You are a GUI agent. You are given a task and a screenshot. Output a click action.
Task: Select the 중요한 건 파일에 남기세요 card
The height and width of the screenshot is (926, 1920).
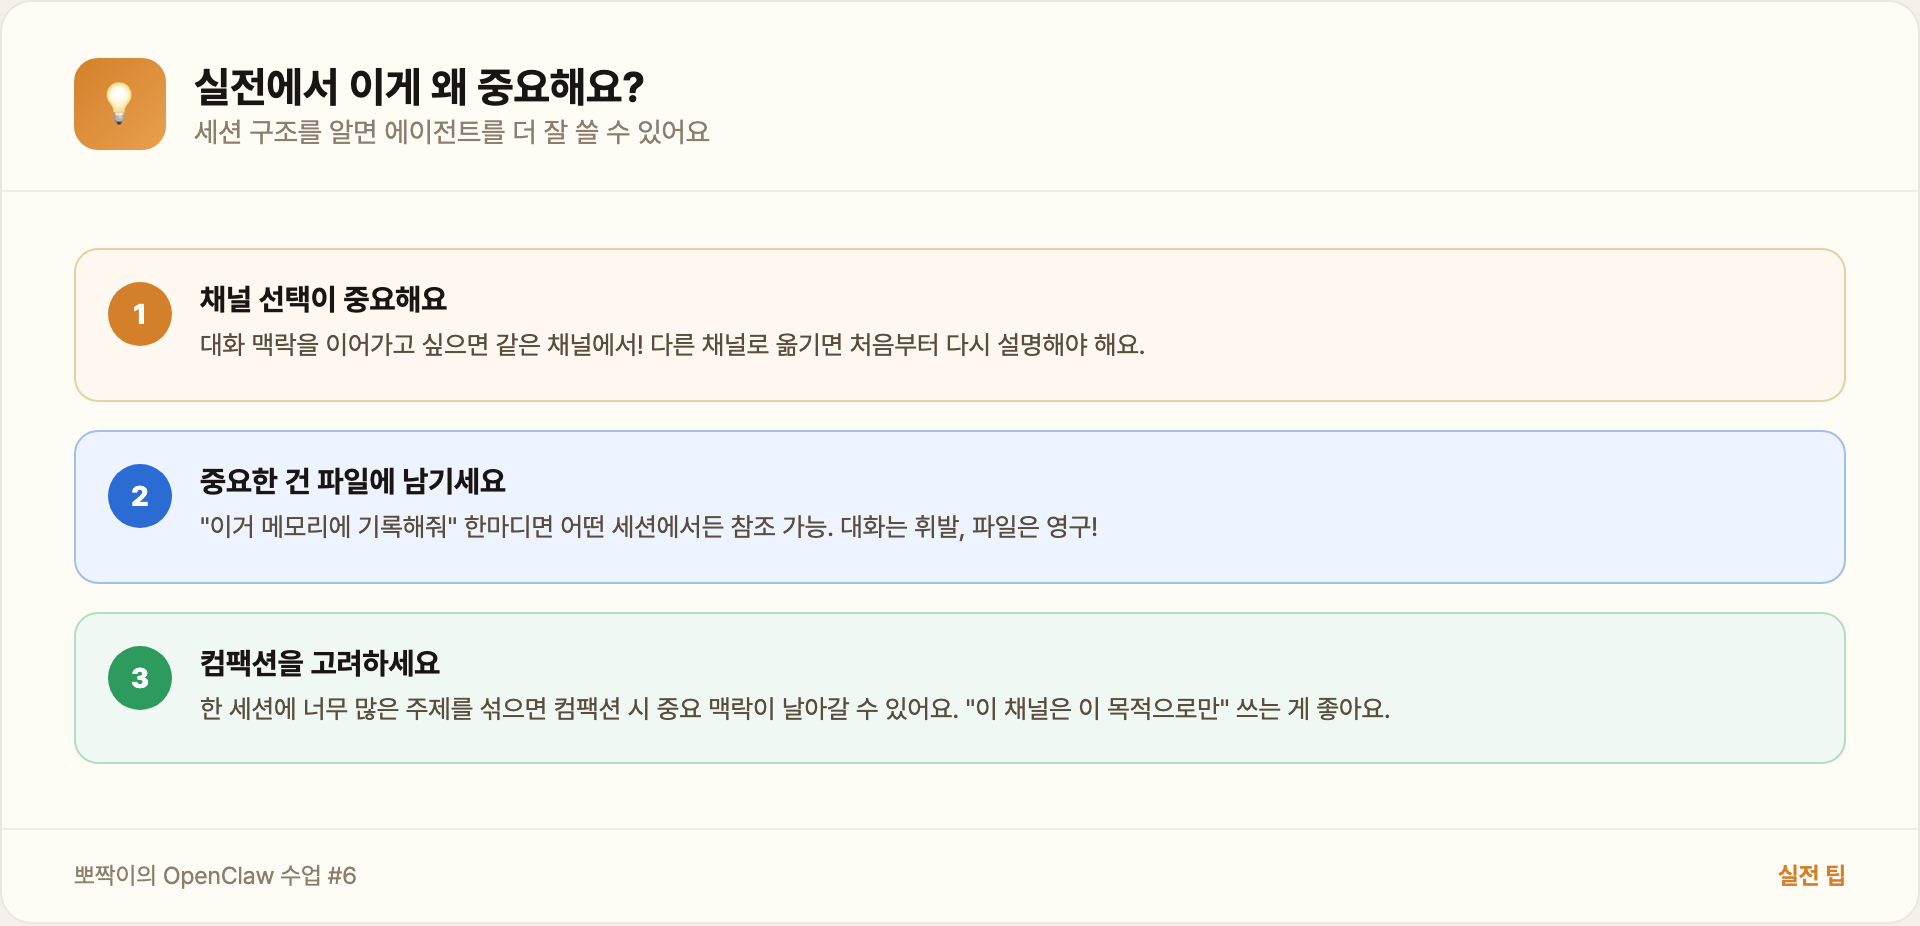pos(958,506)
